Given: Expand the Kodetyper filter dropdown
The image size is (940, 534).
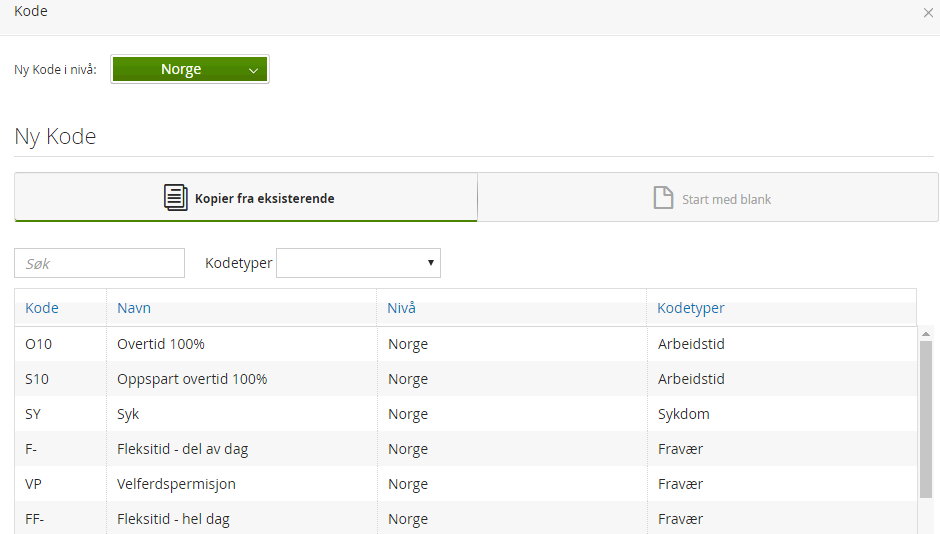Looking at the screenshot, I should click(358, 263).
